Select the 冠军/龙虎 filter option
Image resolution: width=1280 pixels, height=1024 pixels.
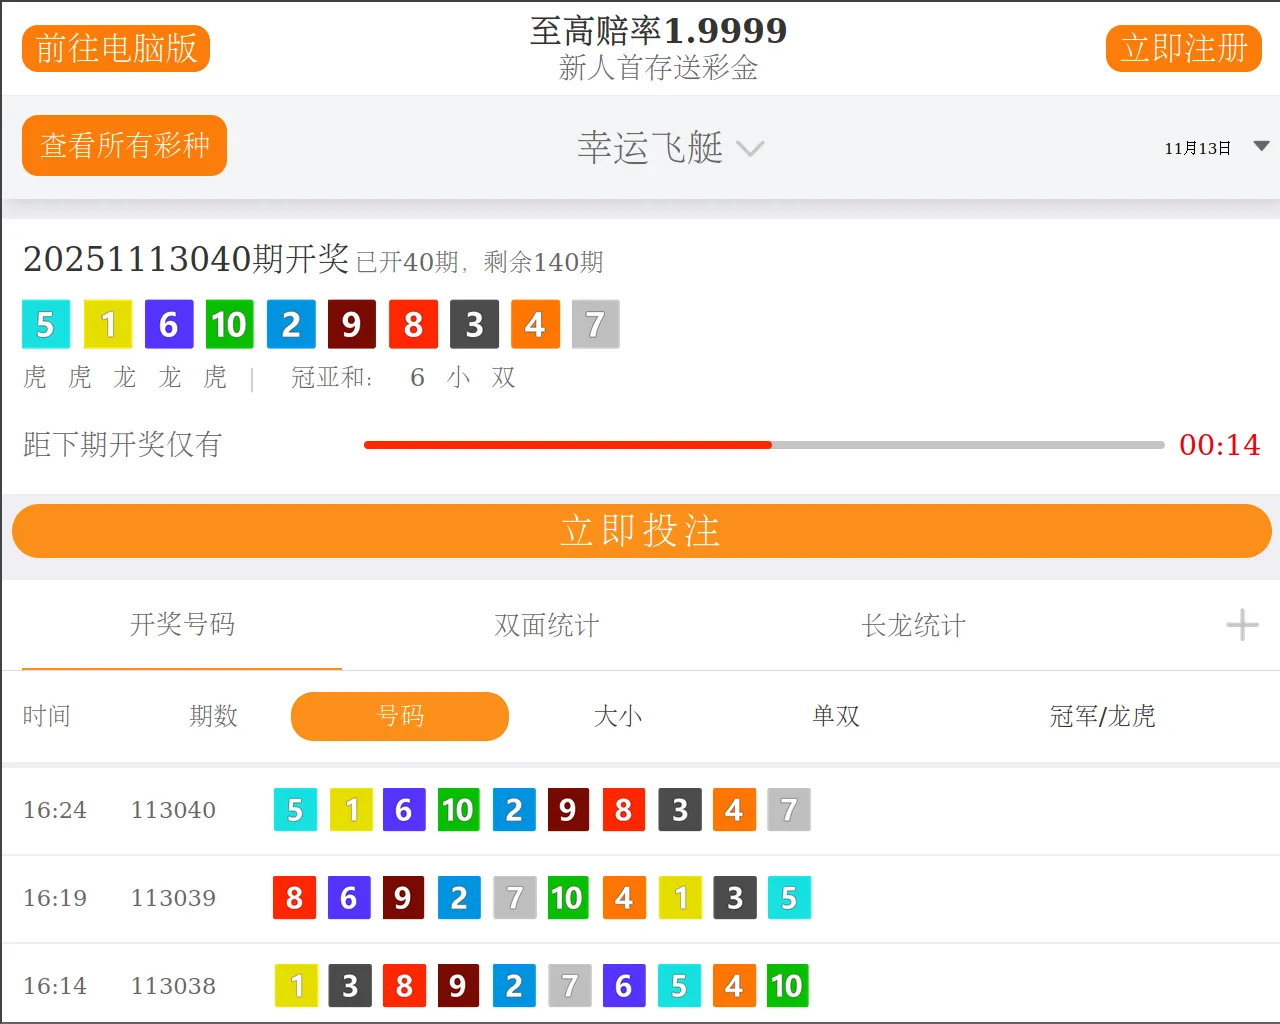click(x=1102, y=716)
